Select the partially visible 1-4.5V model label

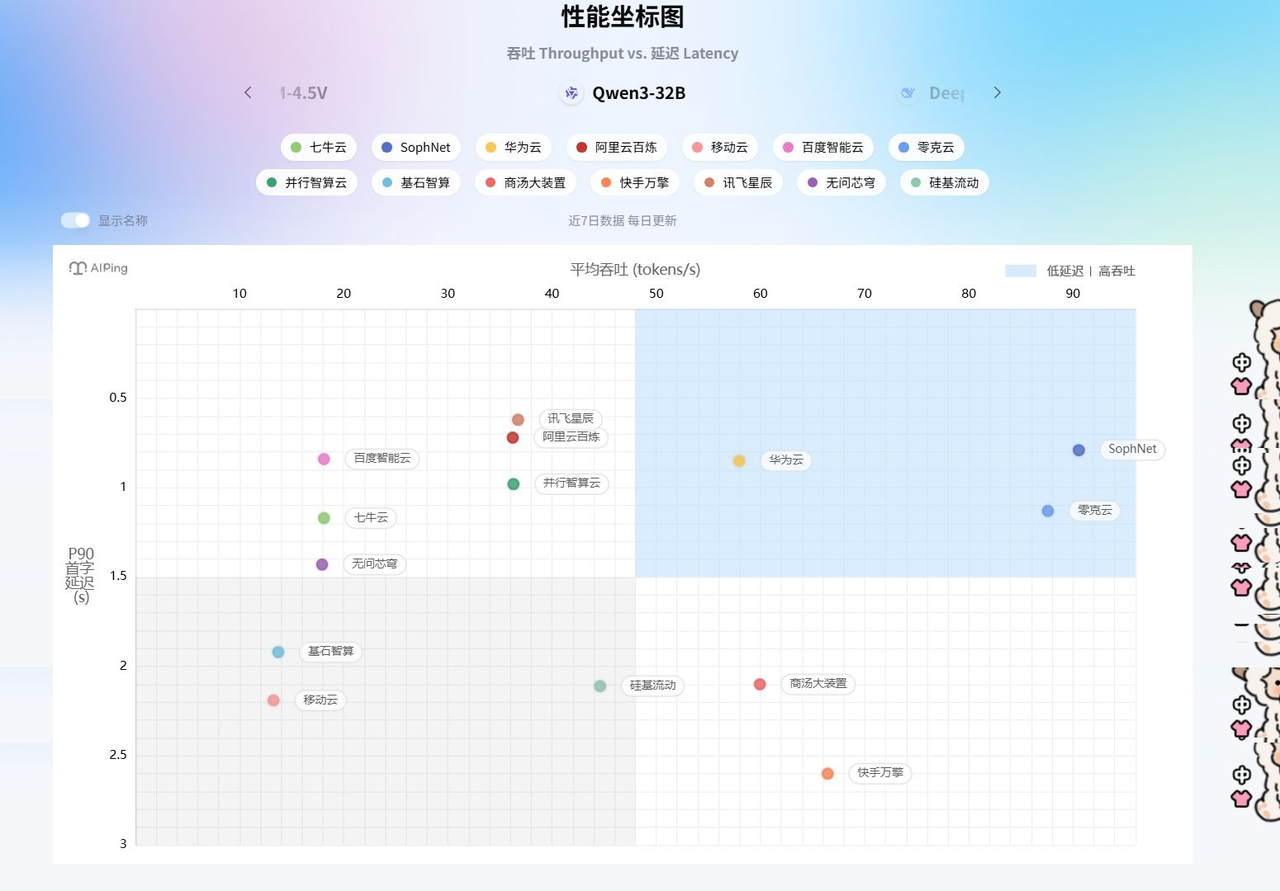click(303, 92)
